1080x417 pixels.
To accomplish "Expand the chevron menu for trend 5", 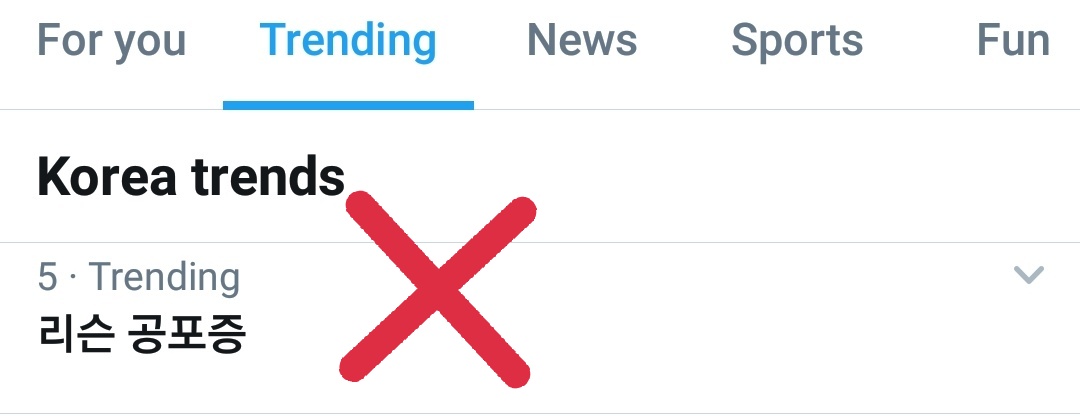I will 1029,274.
